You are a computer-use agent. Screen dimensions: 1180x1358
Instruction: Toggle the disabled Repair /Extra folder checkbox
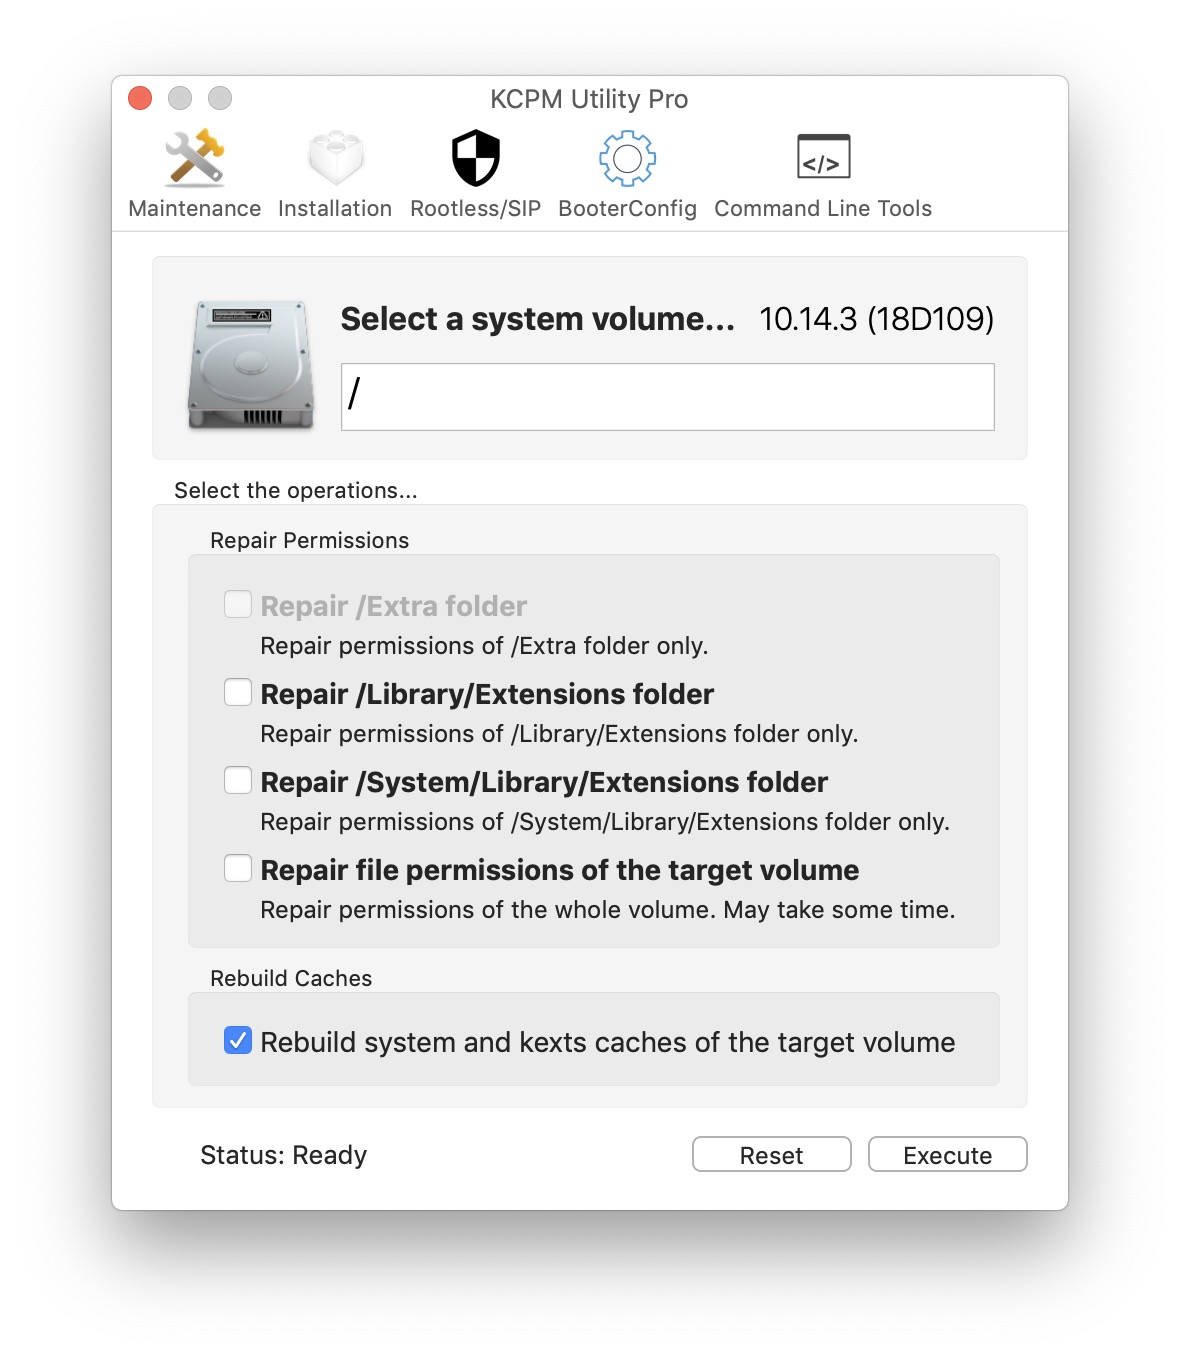(238, 604)
